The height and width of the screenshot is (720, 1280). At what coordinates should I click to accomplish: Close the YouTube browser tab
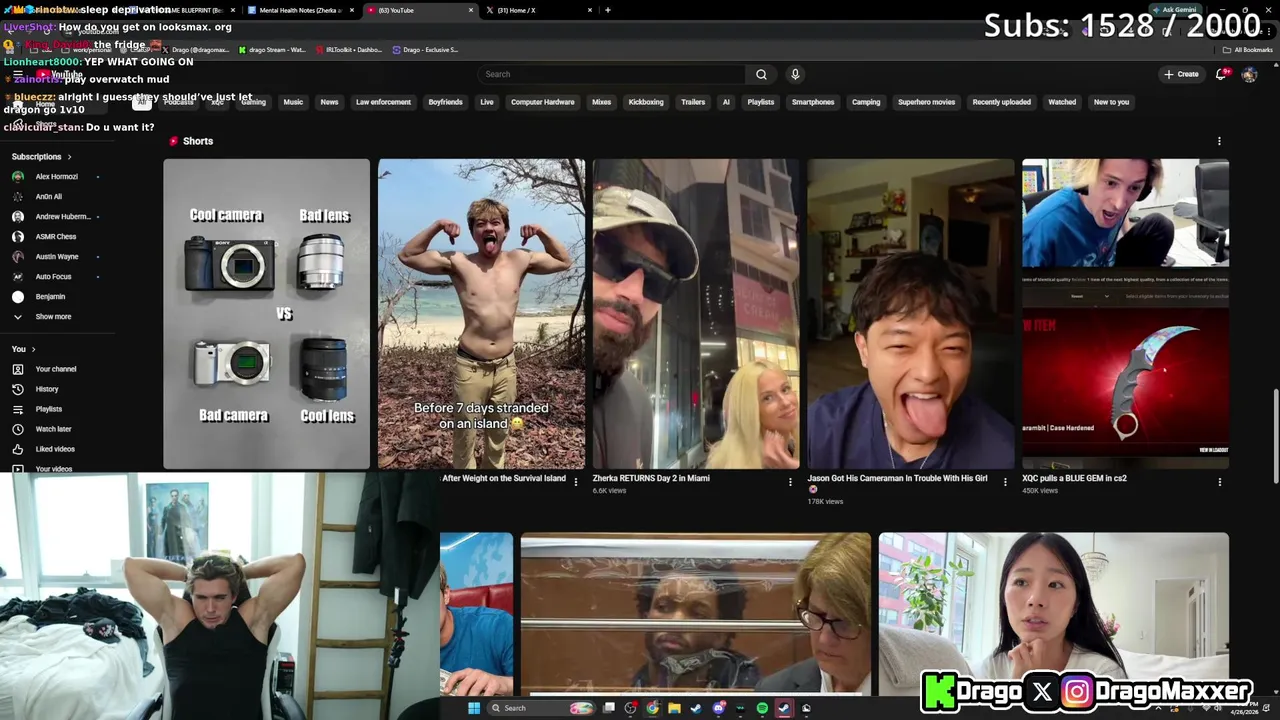(471, 10)
